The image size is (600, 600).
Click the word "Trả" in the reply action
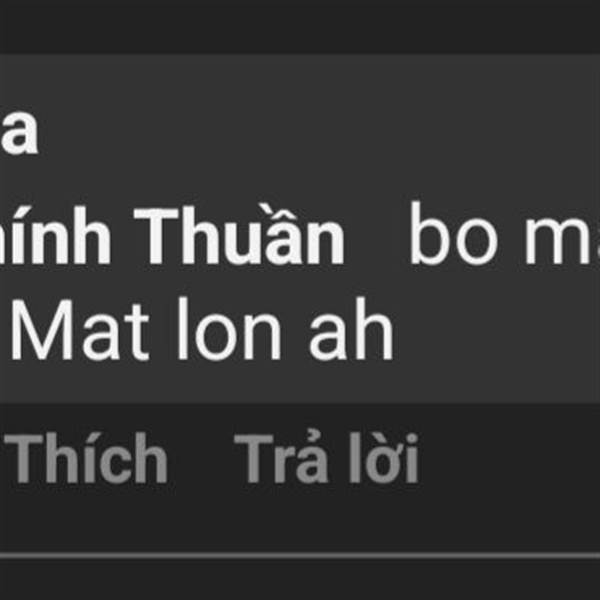(281, 458)
